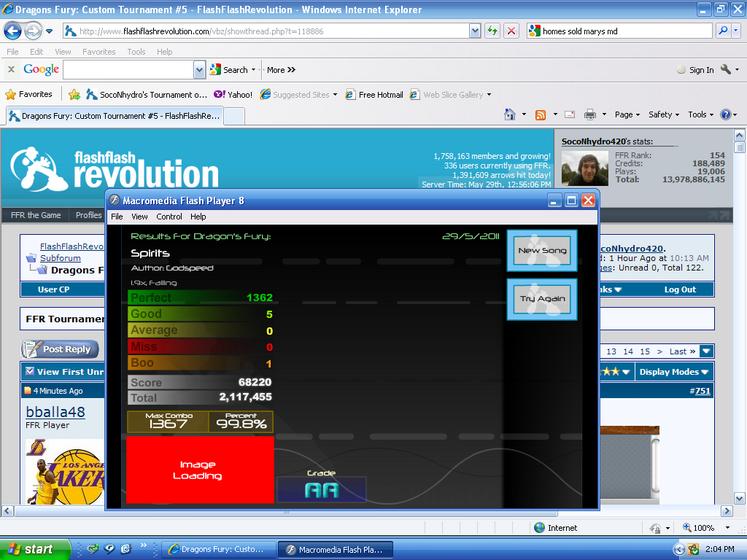The image size is (747, 560).
Task: Open the Home page icon
Action: pyautogui.click(x=510, y=114)
